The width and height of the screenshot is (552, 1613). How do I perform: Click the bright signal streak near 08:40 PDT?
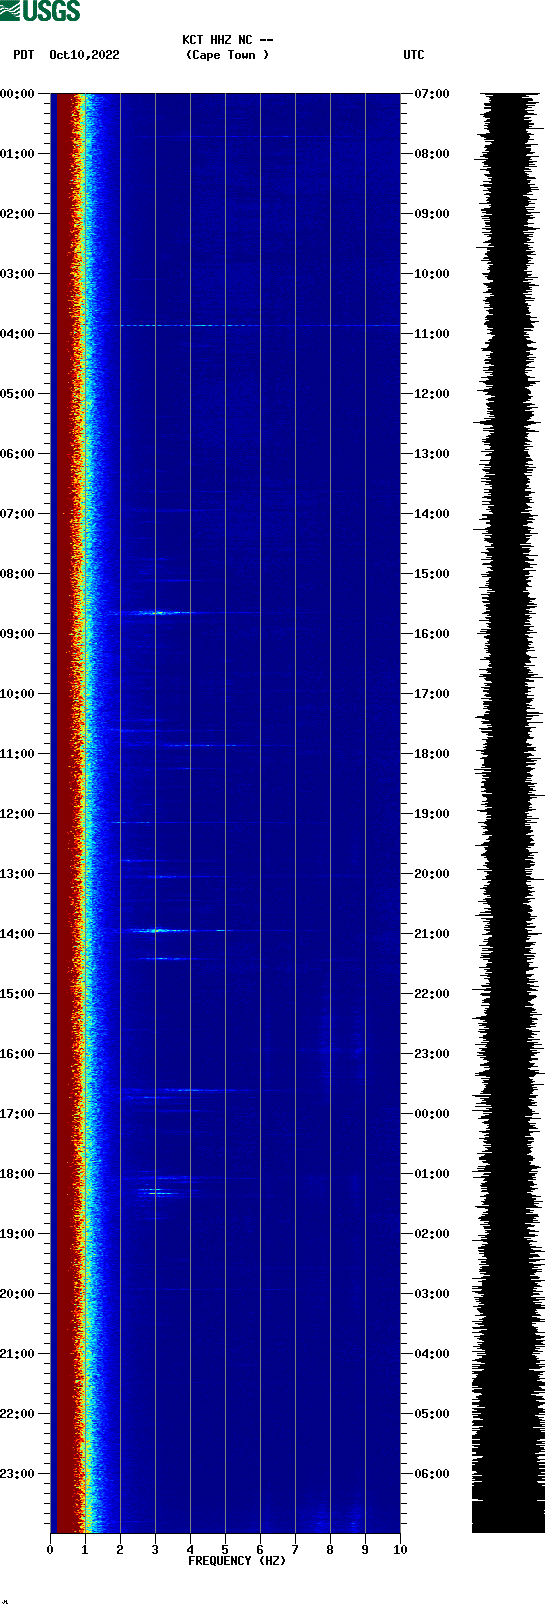click(155, 613)
